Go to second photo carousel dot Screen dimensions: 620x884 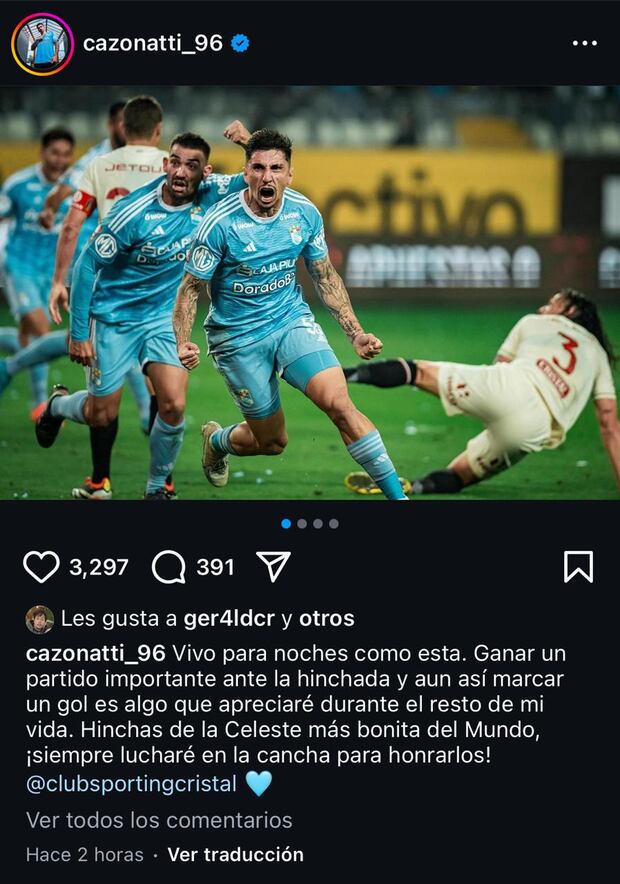(302, 524)
